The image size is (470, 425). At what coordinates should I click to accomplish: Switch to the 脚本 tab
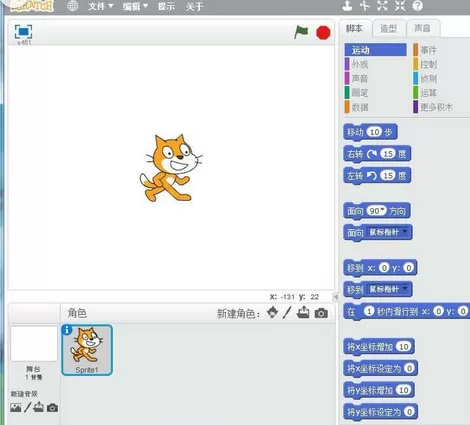click(x=355, y=29)
